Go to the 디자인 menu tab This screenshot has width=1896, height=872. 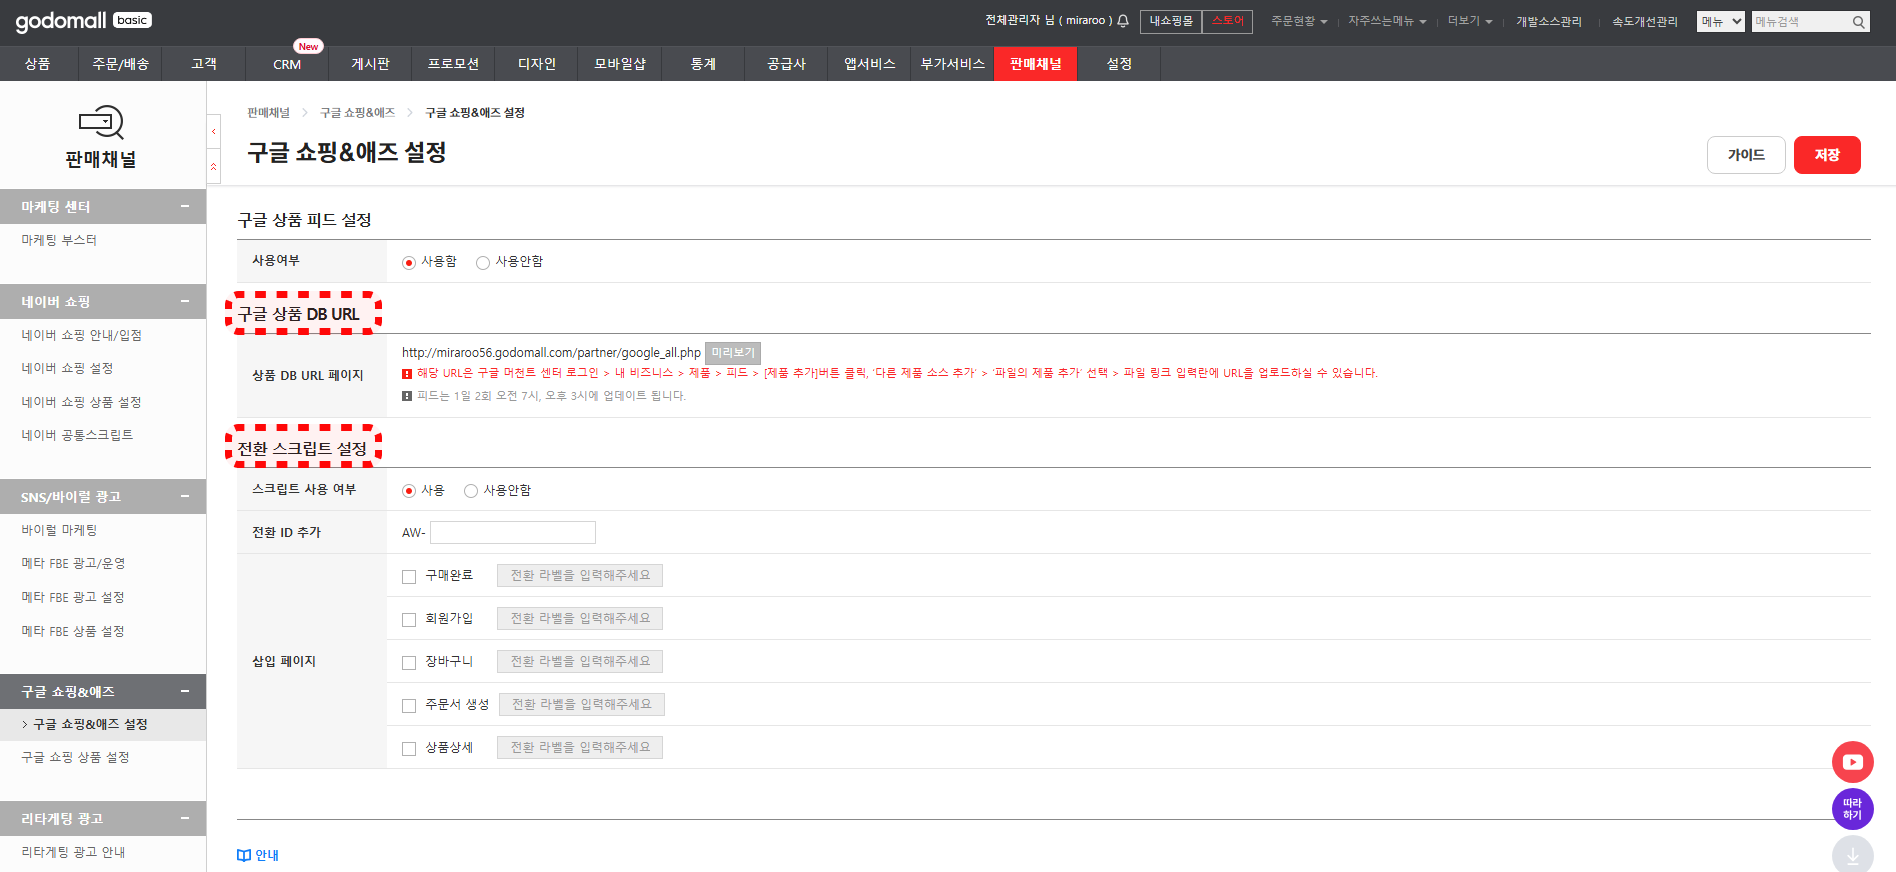[537, 64]
